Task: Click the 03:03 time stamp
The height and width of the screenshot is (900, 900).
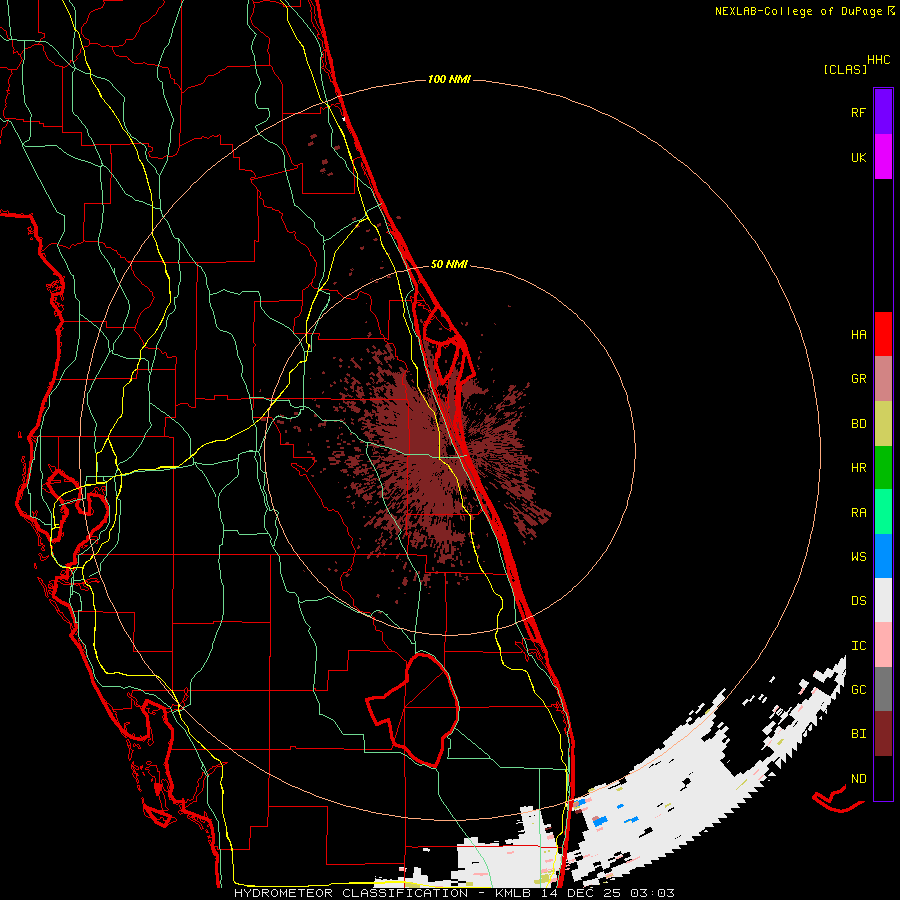Action: pyautogui.click(x=651, y=893)
